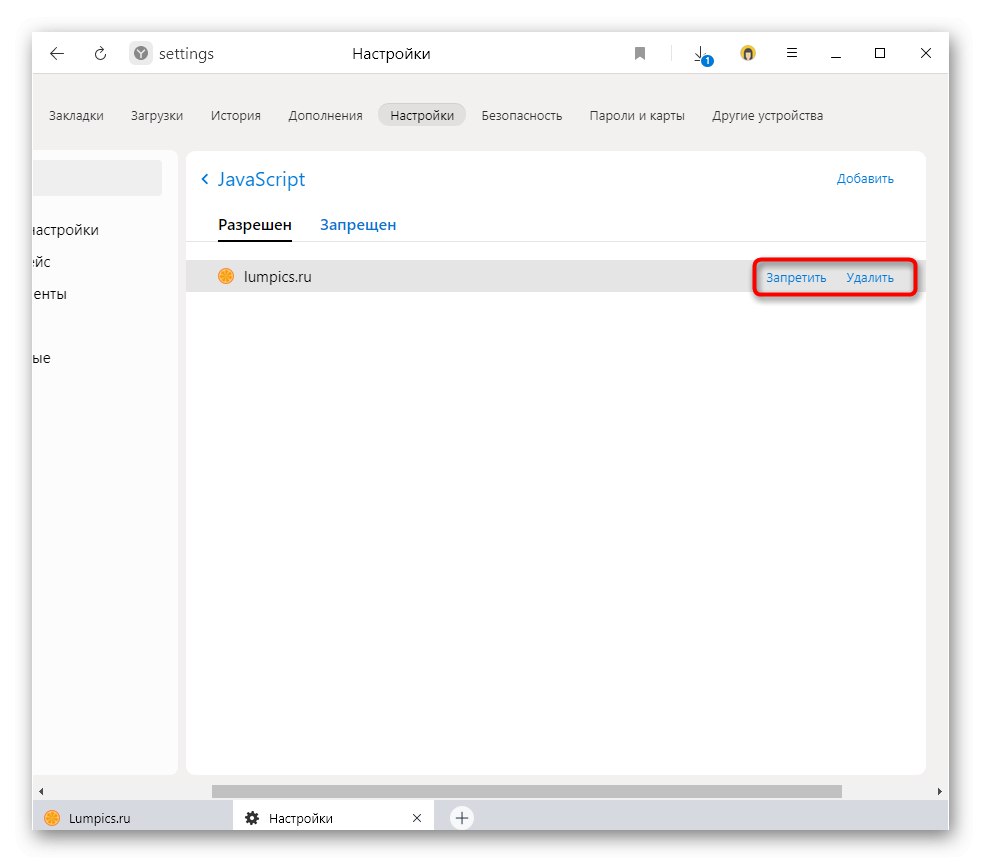Bookmark this page with flag icon
The width and height of the screenshot is (981, 862).
[639, 54]
